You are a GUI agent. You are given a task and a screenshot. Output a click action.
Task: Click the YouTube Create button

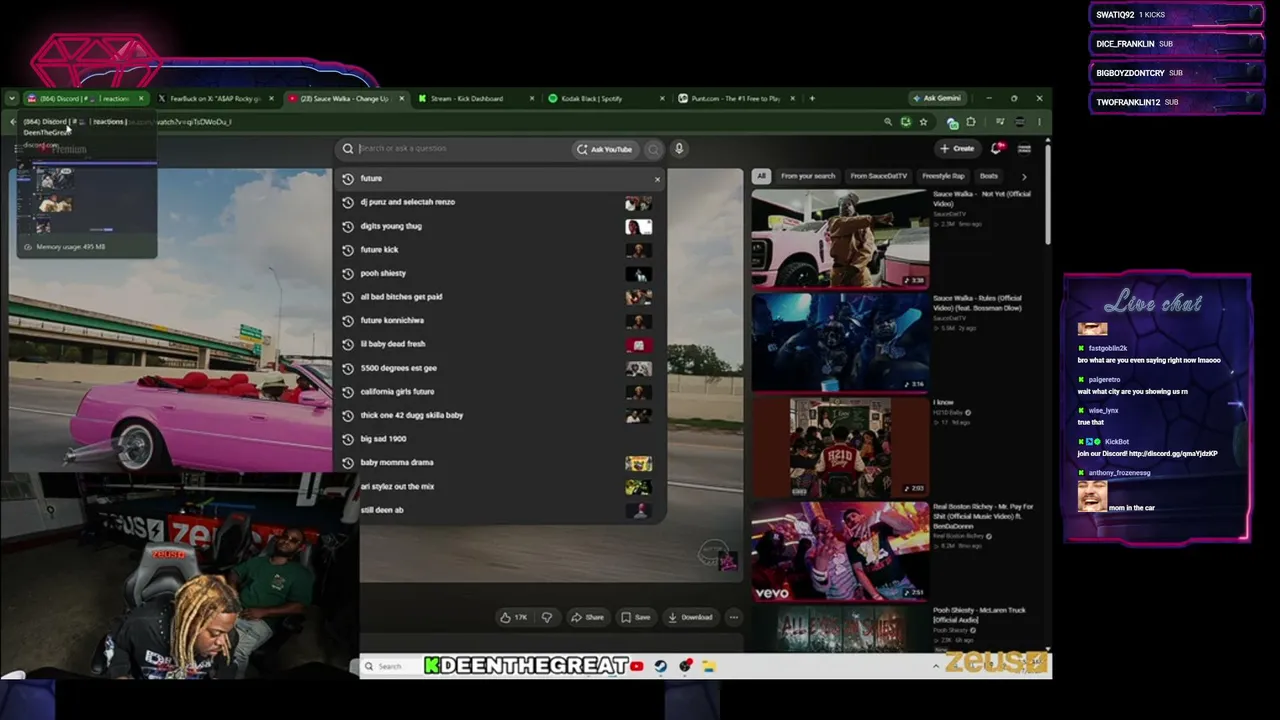coord(957,148)
